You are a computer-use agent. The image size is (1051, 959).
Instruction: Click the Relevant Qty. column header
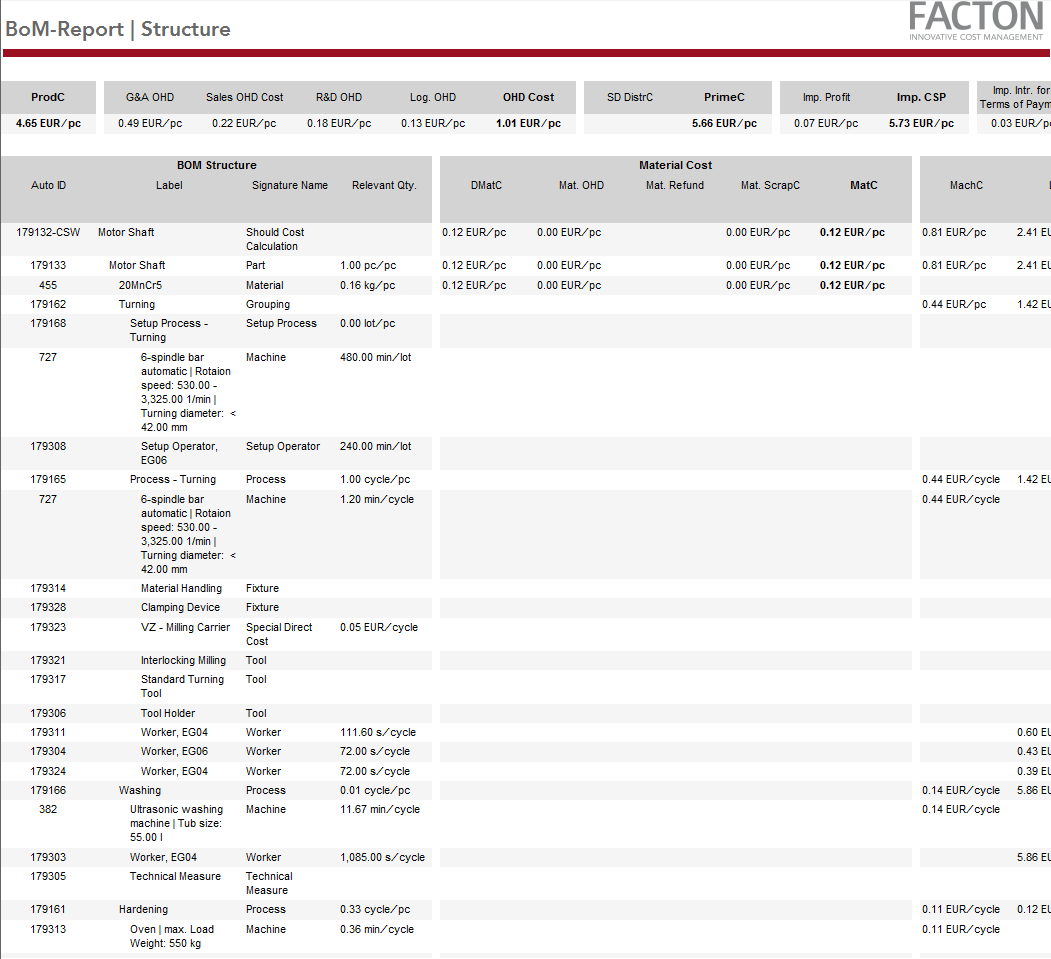[x=384, y=185]
